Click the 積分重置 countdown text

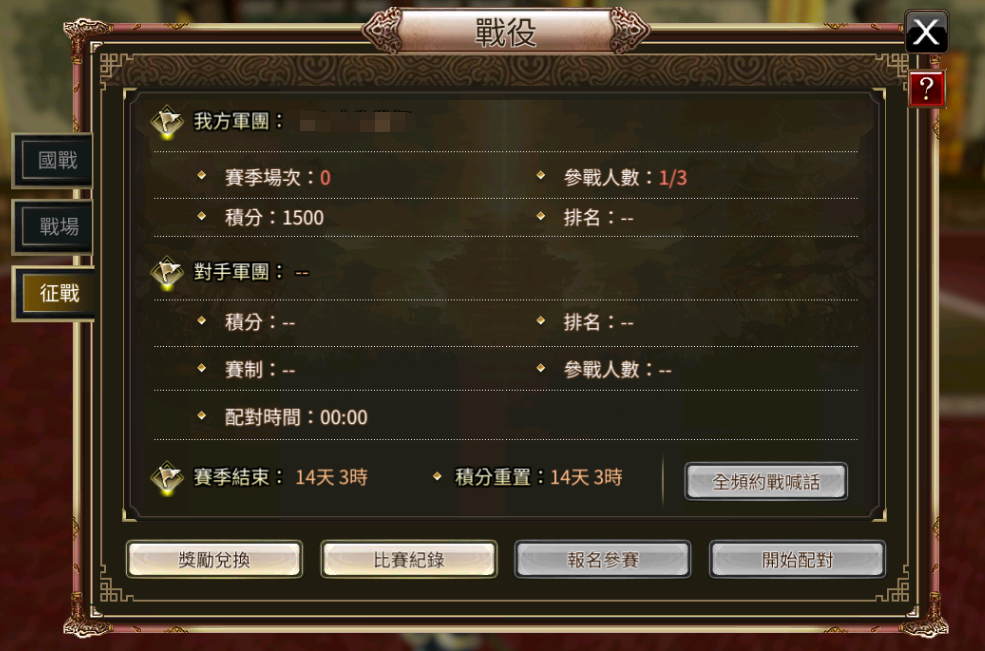point(538,478)
